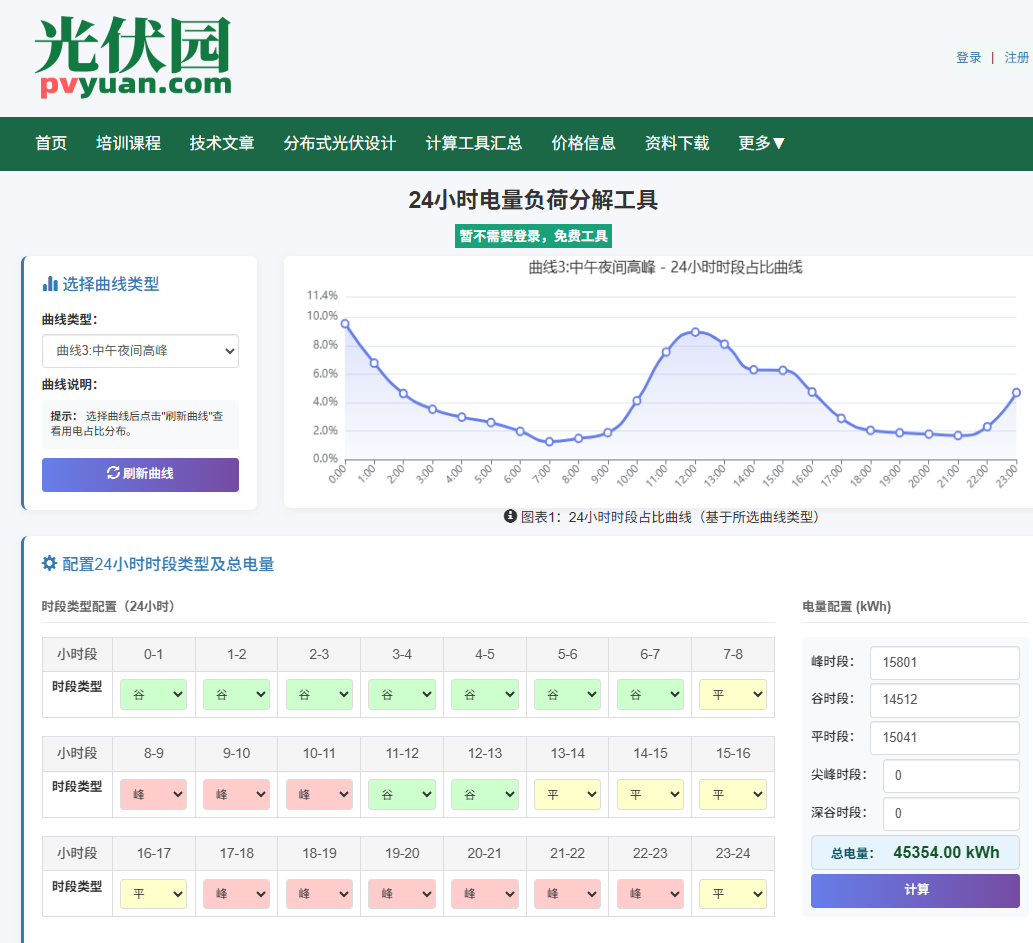Click the 光伏园 pvyuan.com logo
The width and height of the screenshot is (1033, 943).
tap(133, 57)
